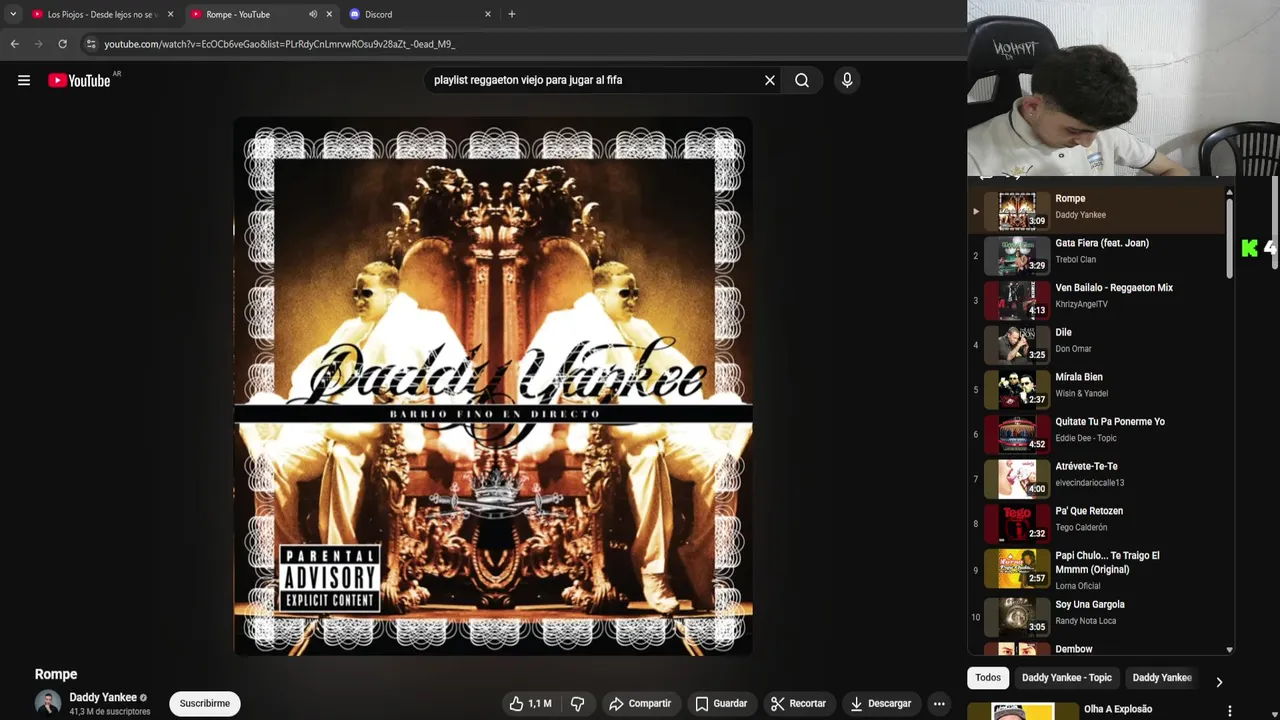Click Trebol Clan artist name

tap(1075, 260)
